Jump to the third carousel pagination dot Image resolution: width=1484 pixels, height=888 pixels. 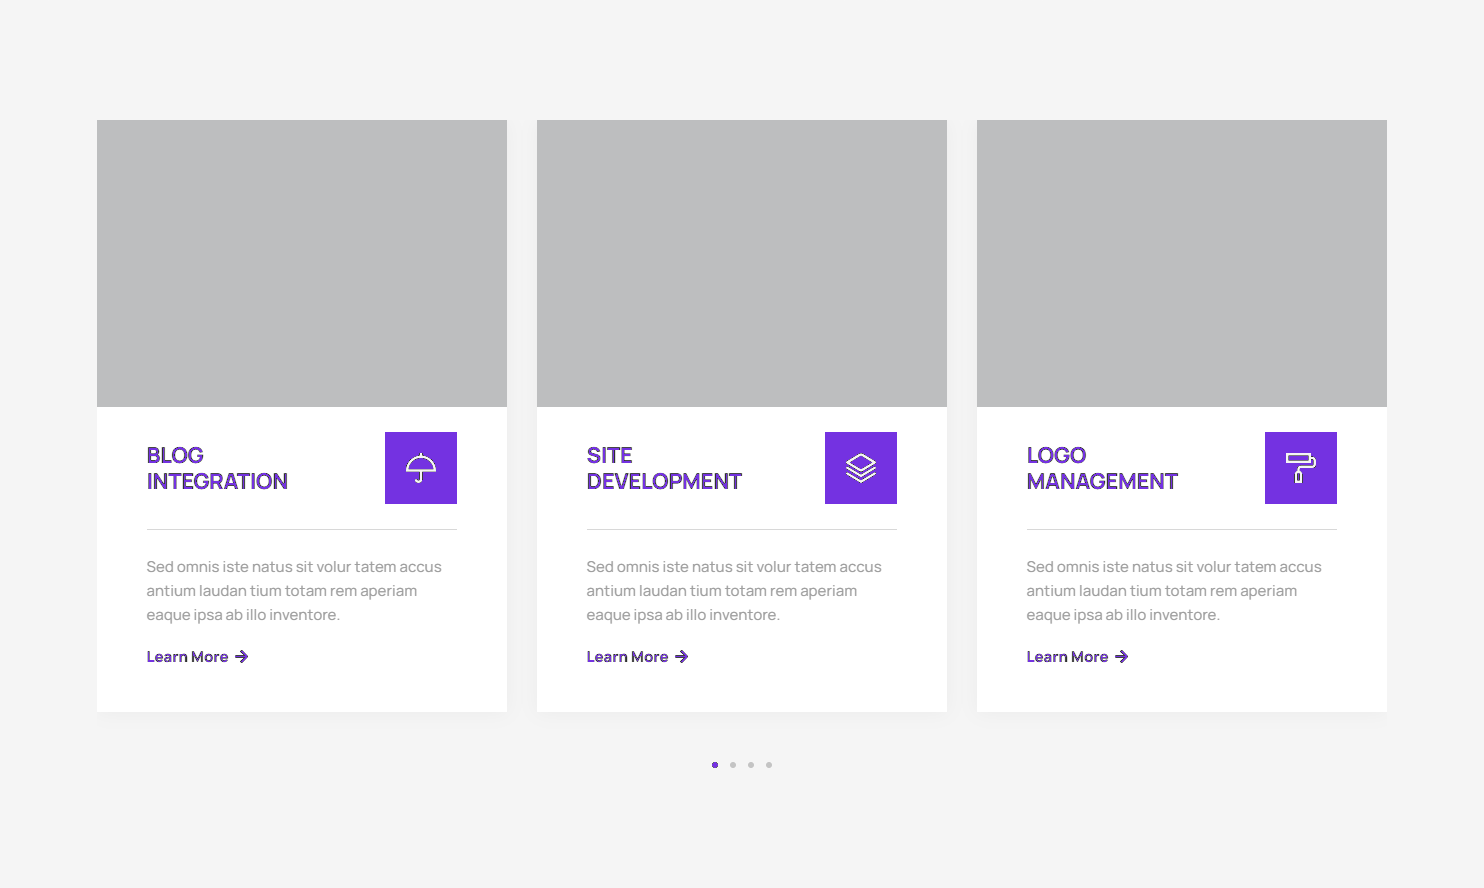tap(751, 765)
